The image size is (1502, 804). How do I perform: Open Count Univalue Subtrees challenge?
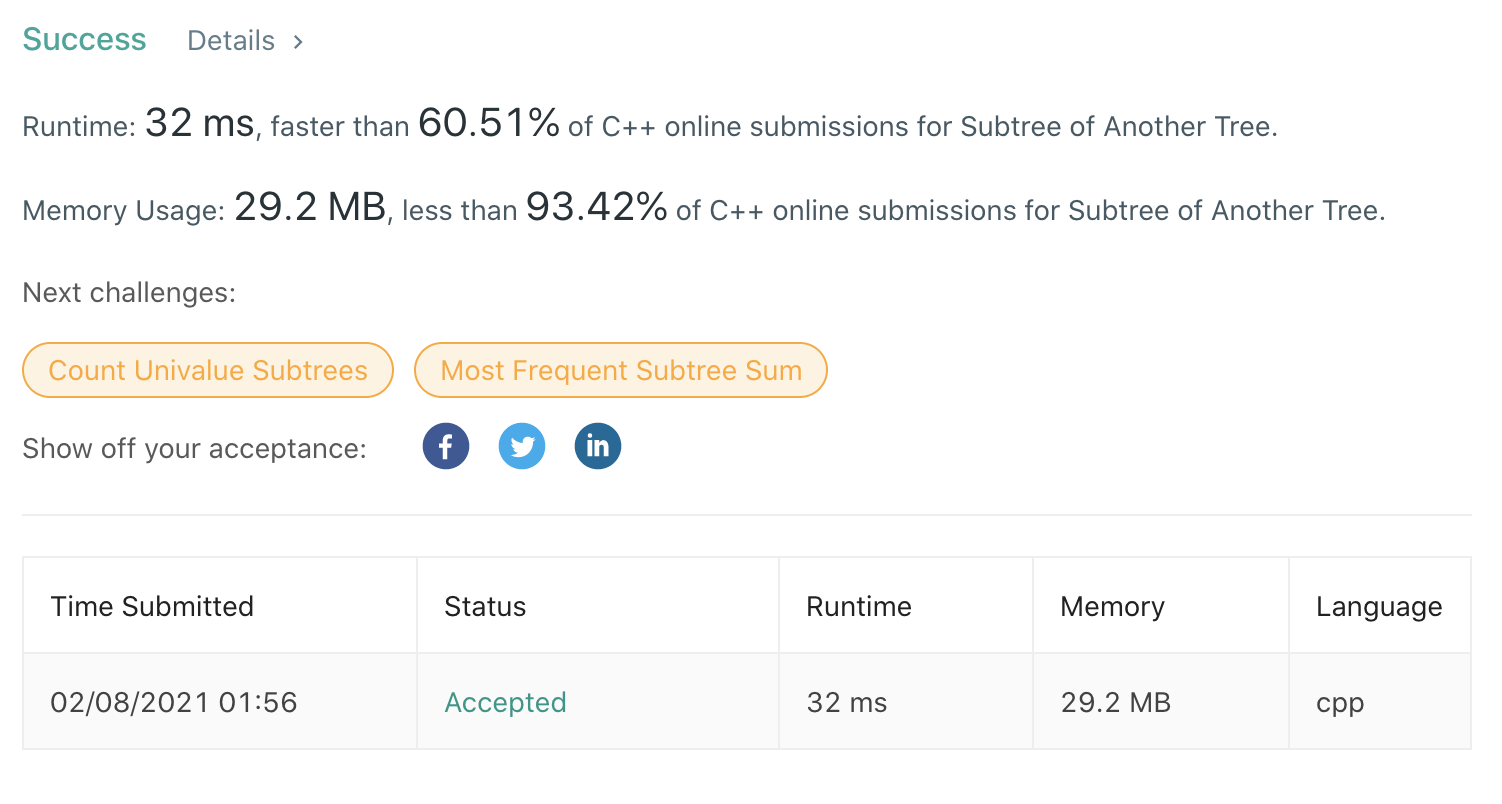(x=208, y=370)
